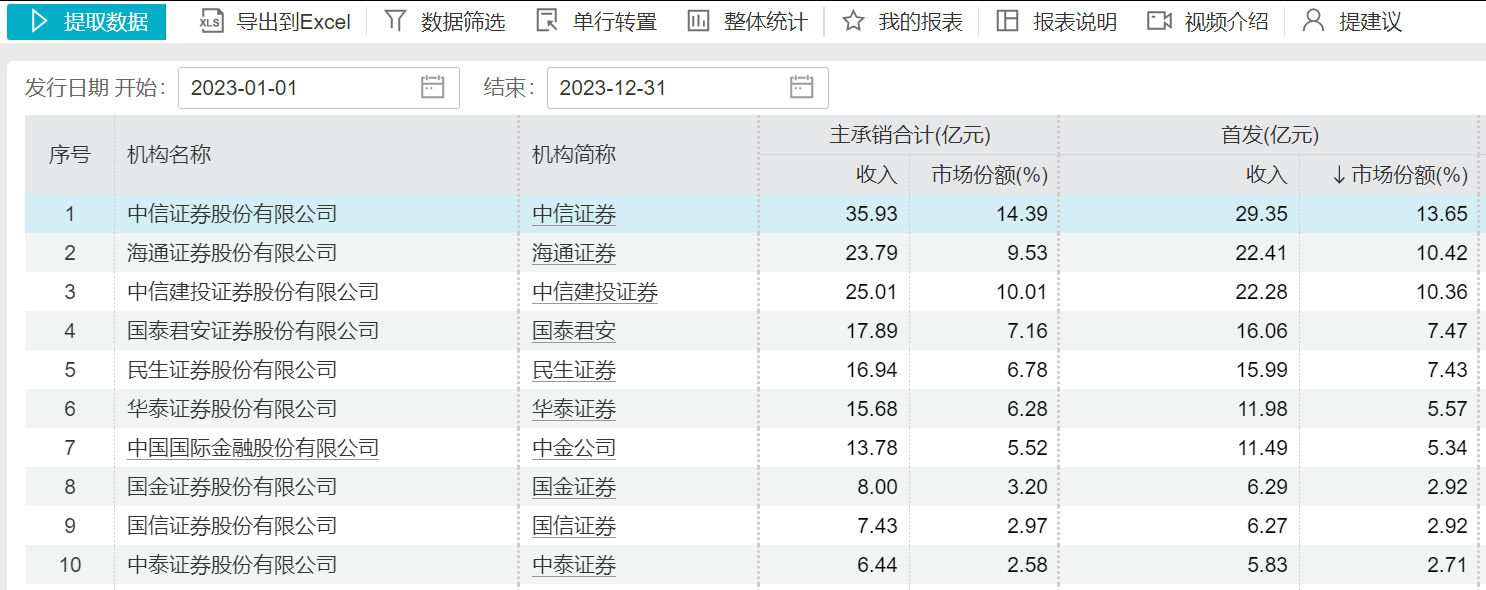
Task: Open the 华泰证券 link
Action: [574, 409]
